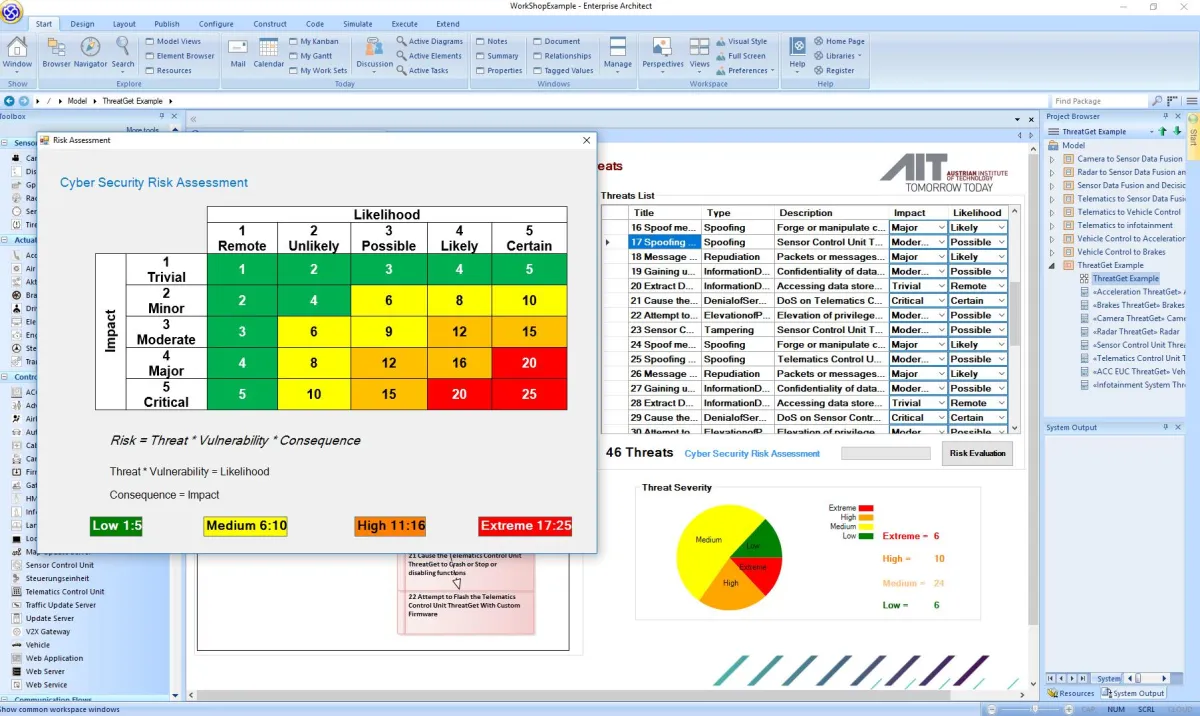Image resolution: width=1200 pixels, height=716 pixels.
Task: Click the Find Package magnifier icon
Action: pos(1157,101)
